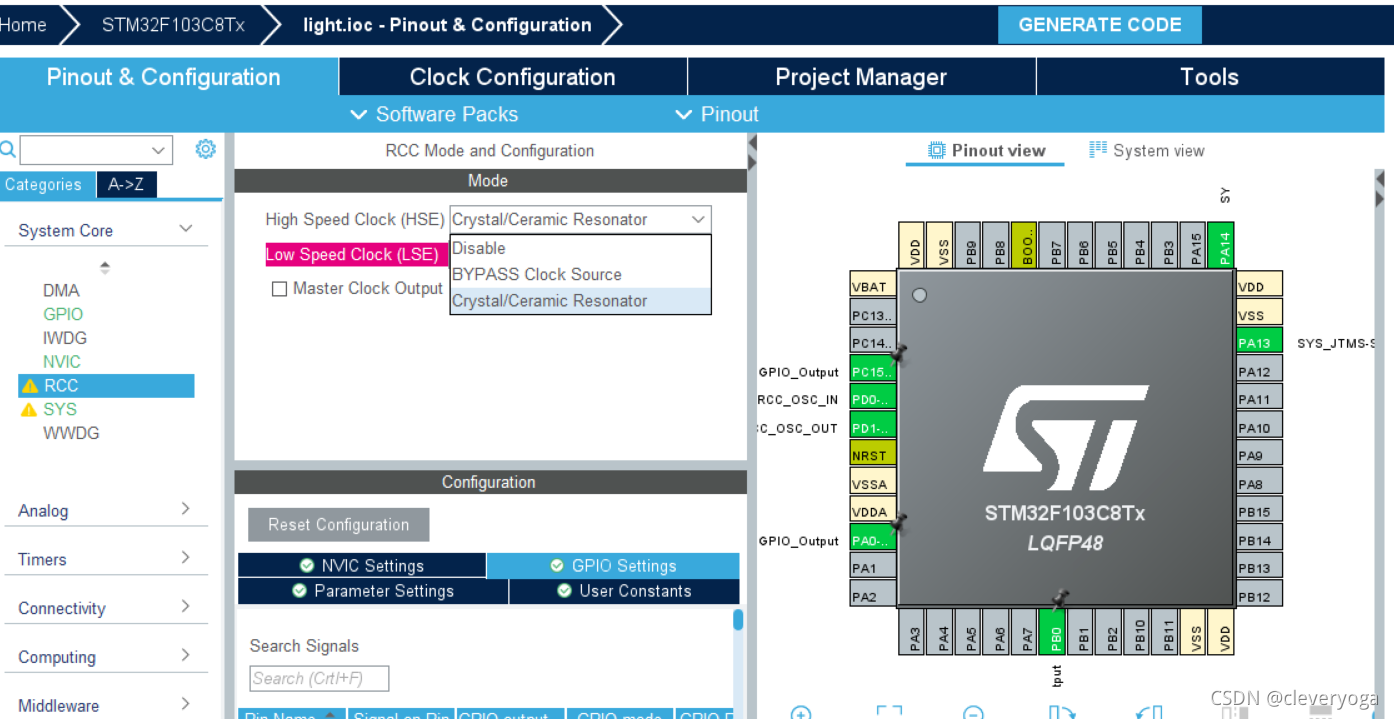Enable the Master Clock Output checkbox

click(x=280, y=289)
